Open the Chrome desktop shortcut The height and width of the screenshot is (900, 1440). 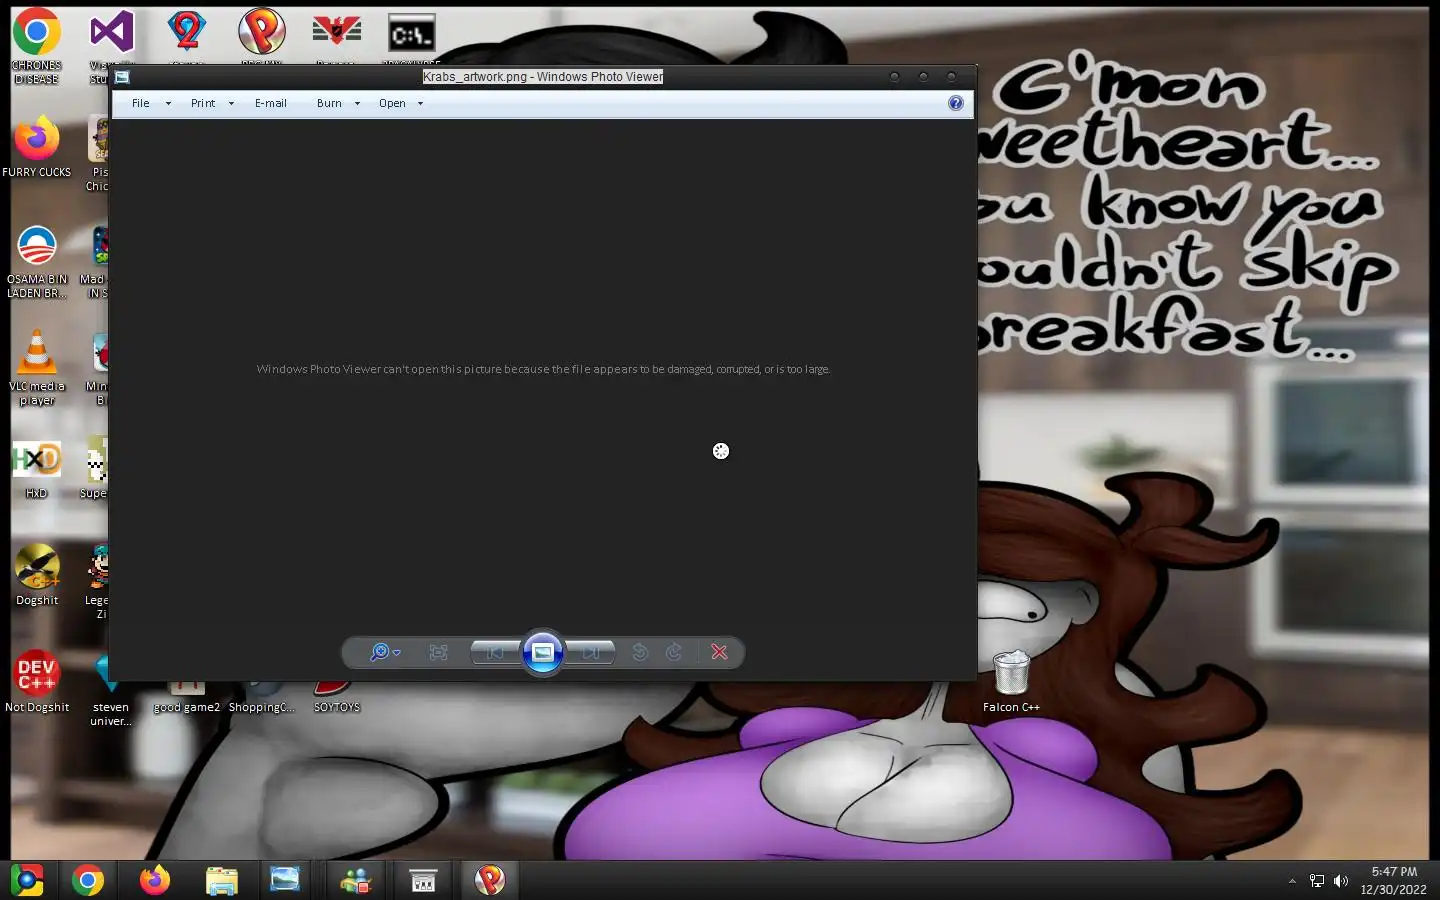coord(36,32)
